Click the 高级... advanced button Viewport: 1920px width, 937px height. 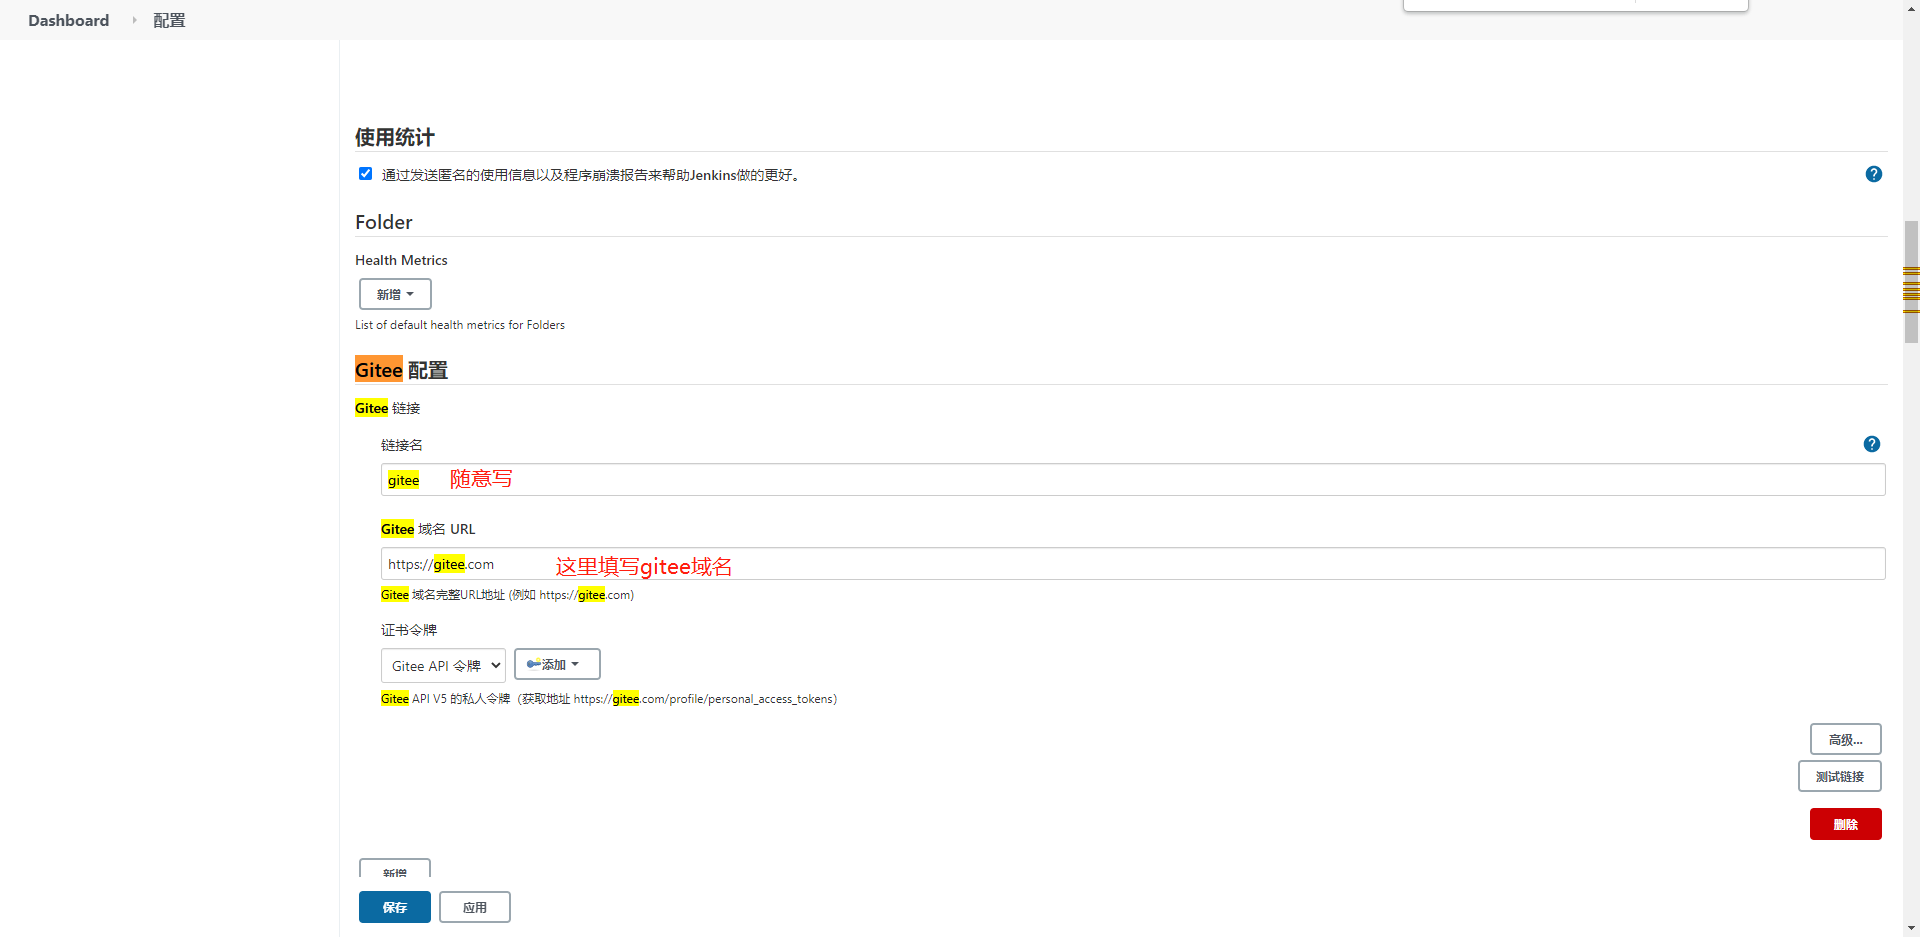coord(1845,739)
